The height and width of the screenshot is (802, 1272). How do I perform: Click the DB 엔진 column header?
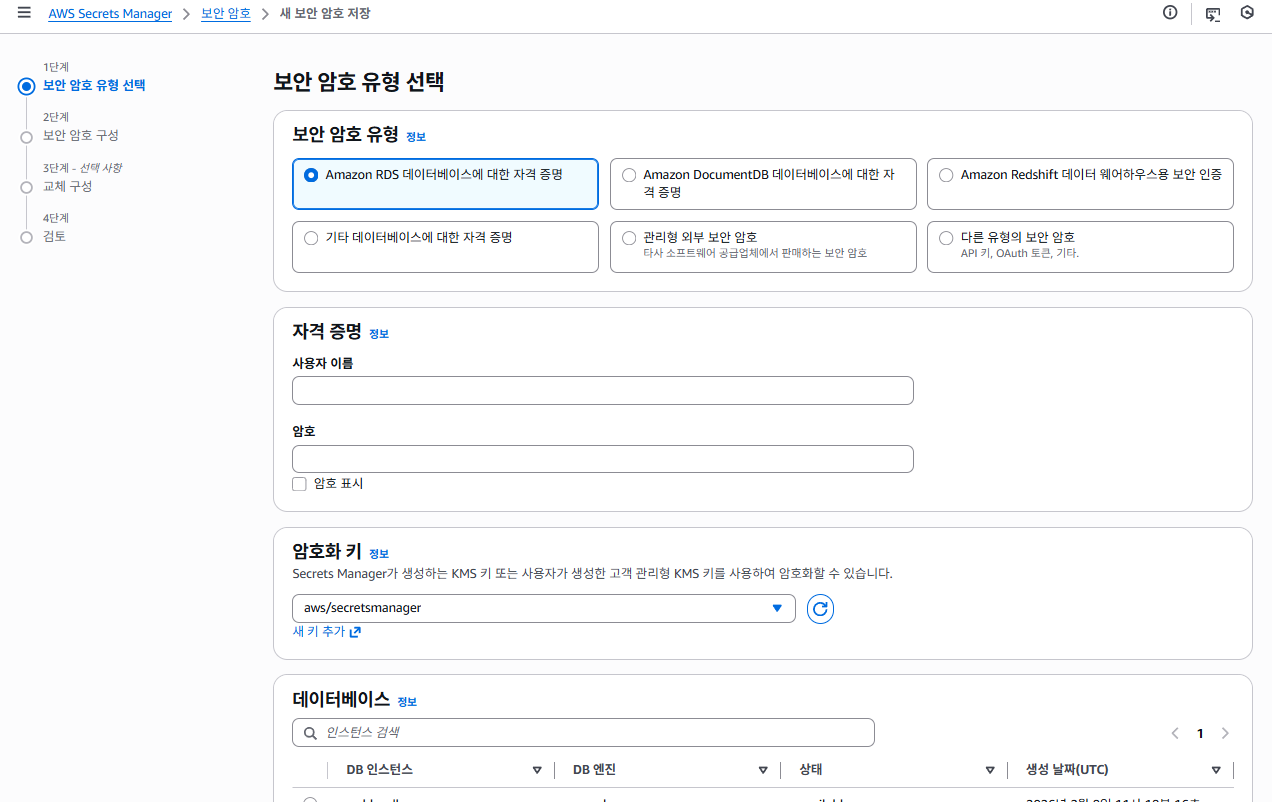point(594,770)
